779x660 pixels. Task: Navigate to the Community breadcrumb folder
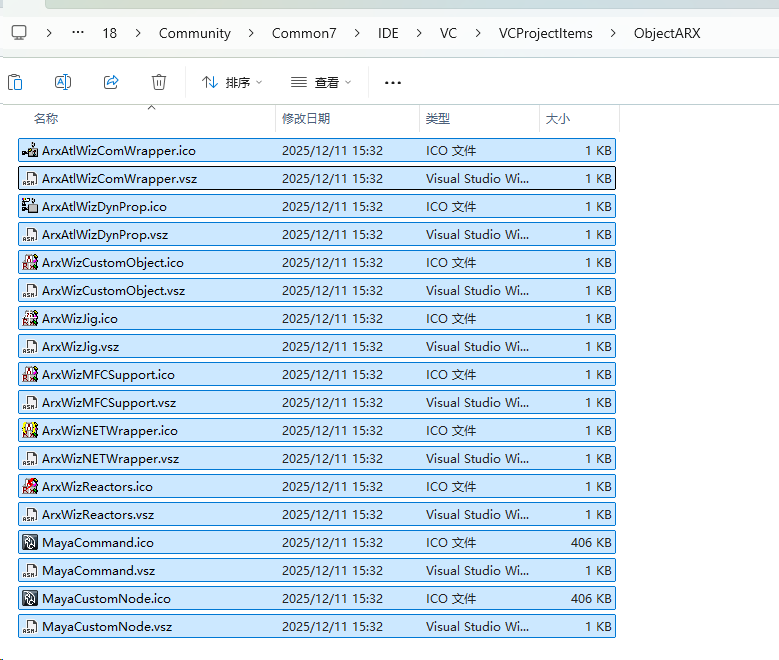pos(194,33)
